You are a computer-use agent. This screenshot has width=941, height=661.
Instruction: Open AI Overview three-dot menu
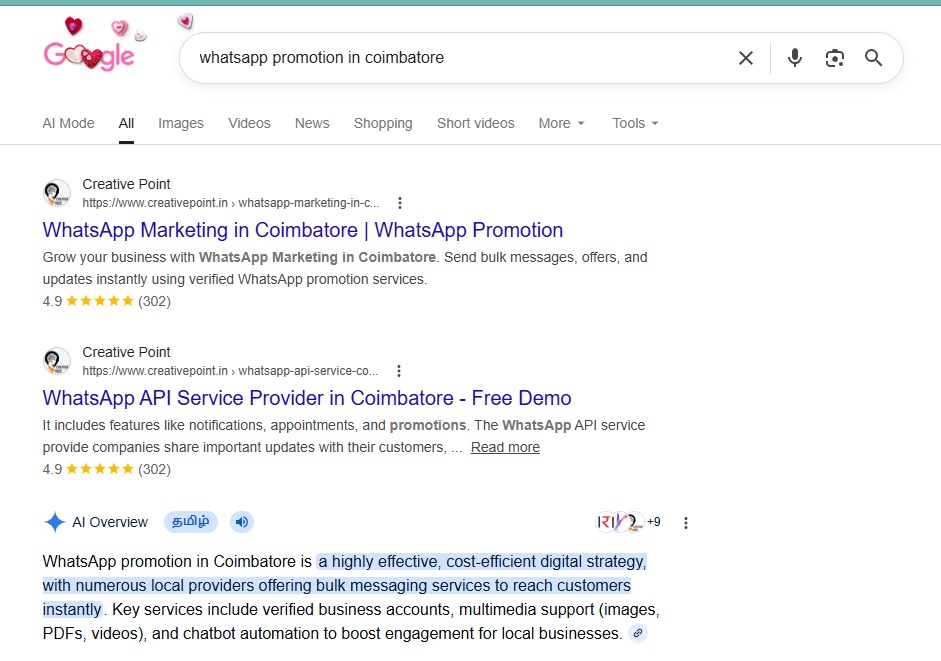tap(686, 522)
